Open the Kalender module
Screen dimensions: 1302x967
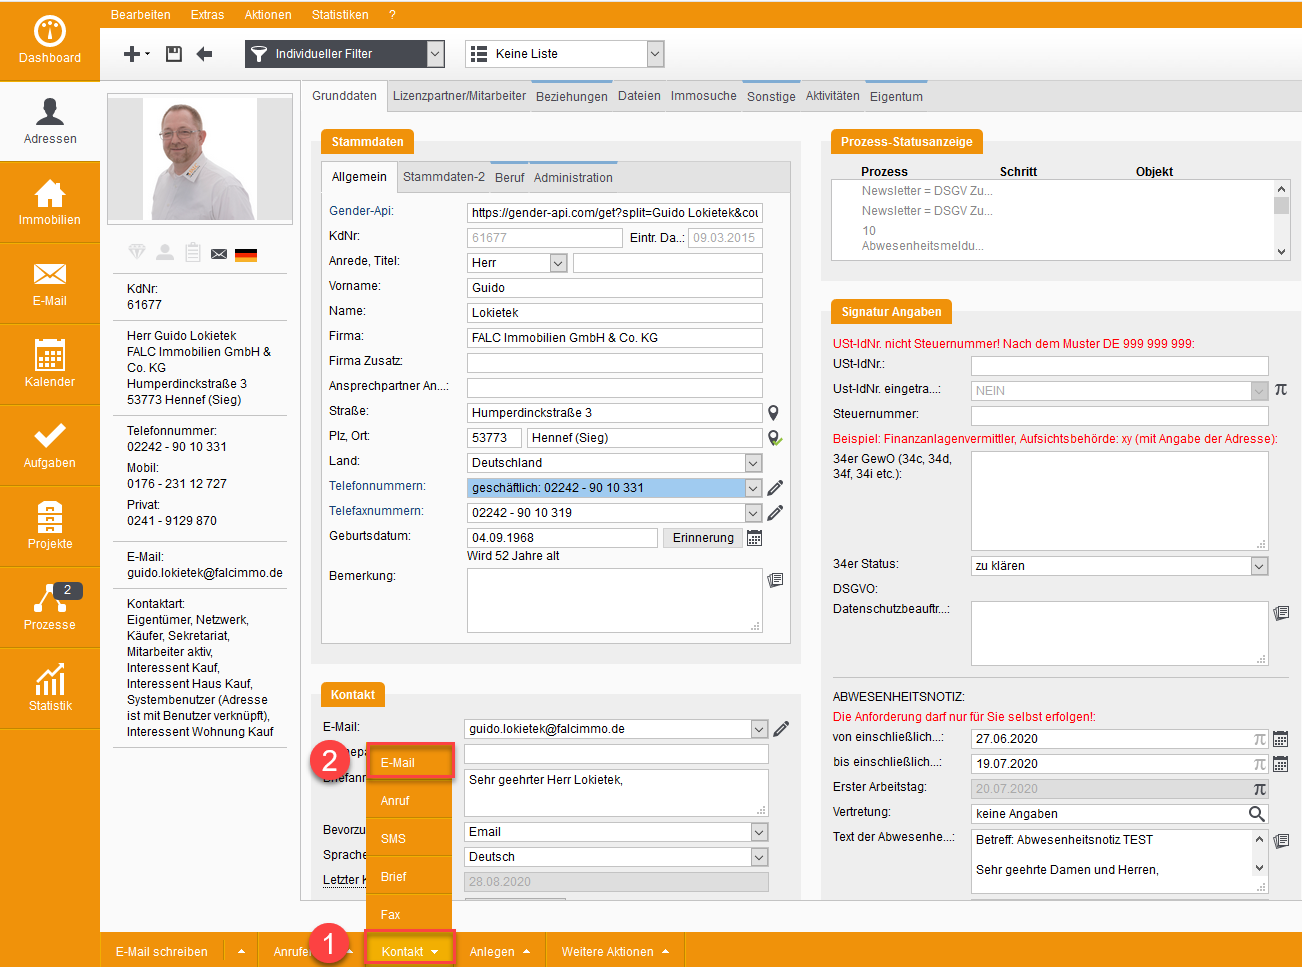pos(49,365)
